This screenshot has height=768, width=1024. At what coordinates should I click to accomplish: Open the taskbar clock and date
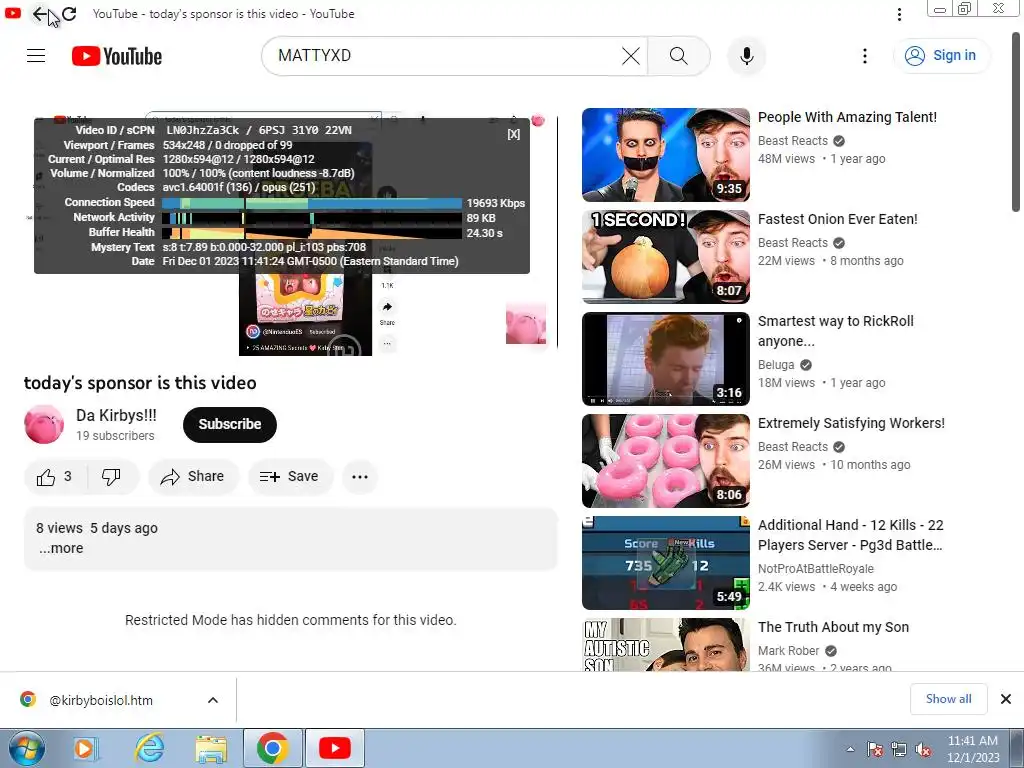pos(973,749)
